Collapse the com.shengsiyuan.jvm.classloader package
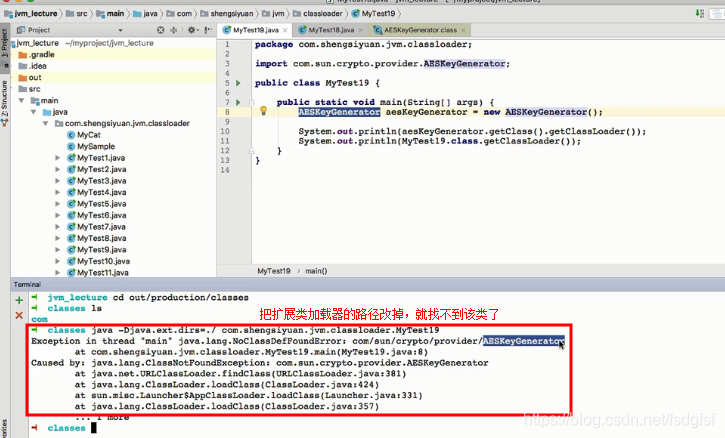 45,123
